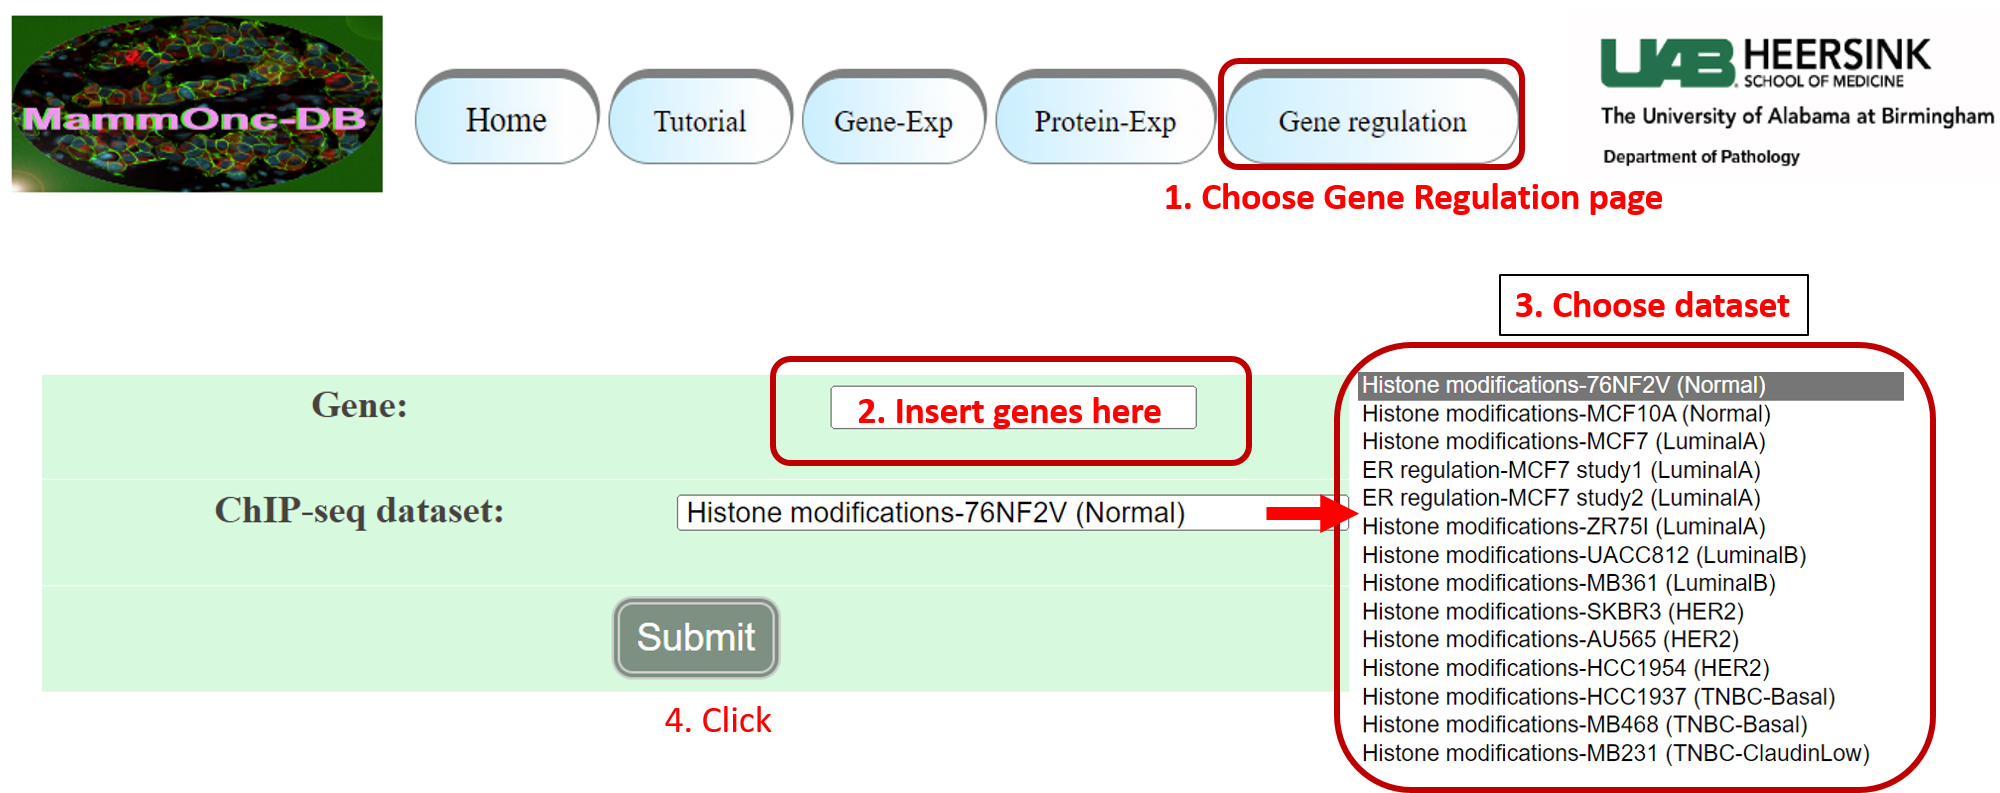Switch to the Protein-Exp tab

point(1105,121)
